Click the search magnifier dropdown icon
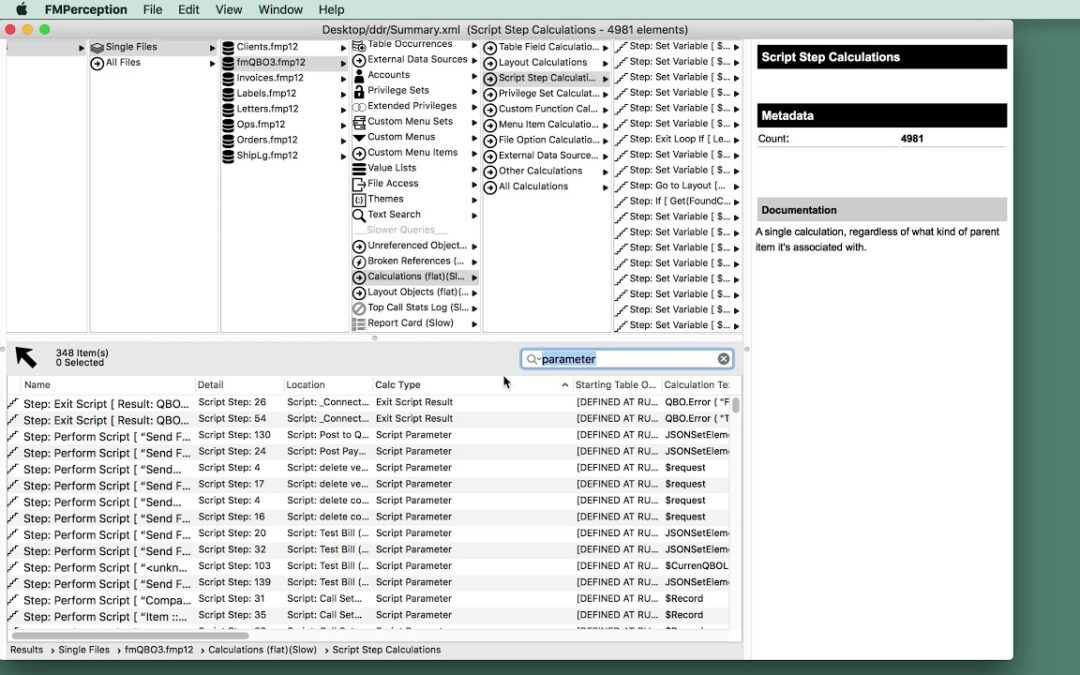This screenshot has width=1080, height=675. tap(532, 359)
